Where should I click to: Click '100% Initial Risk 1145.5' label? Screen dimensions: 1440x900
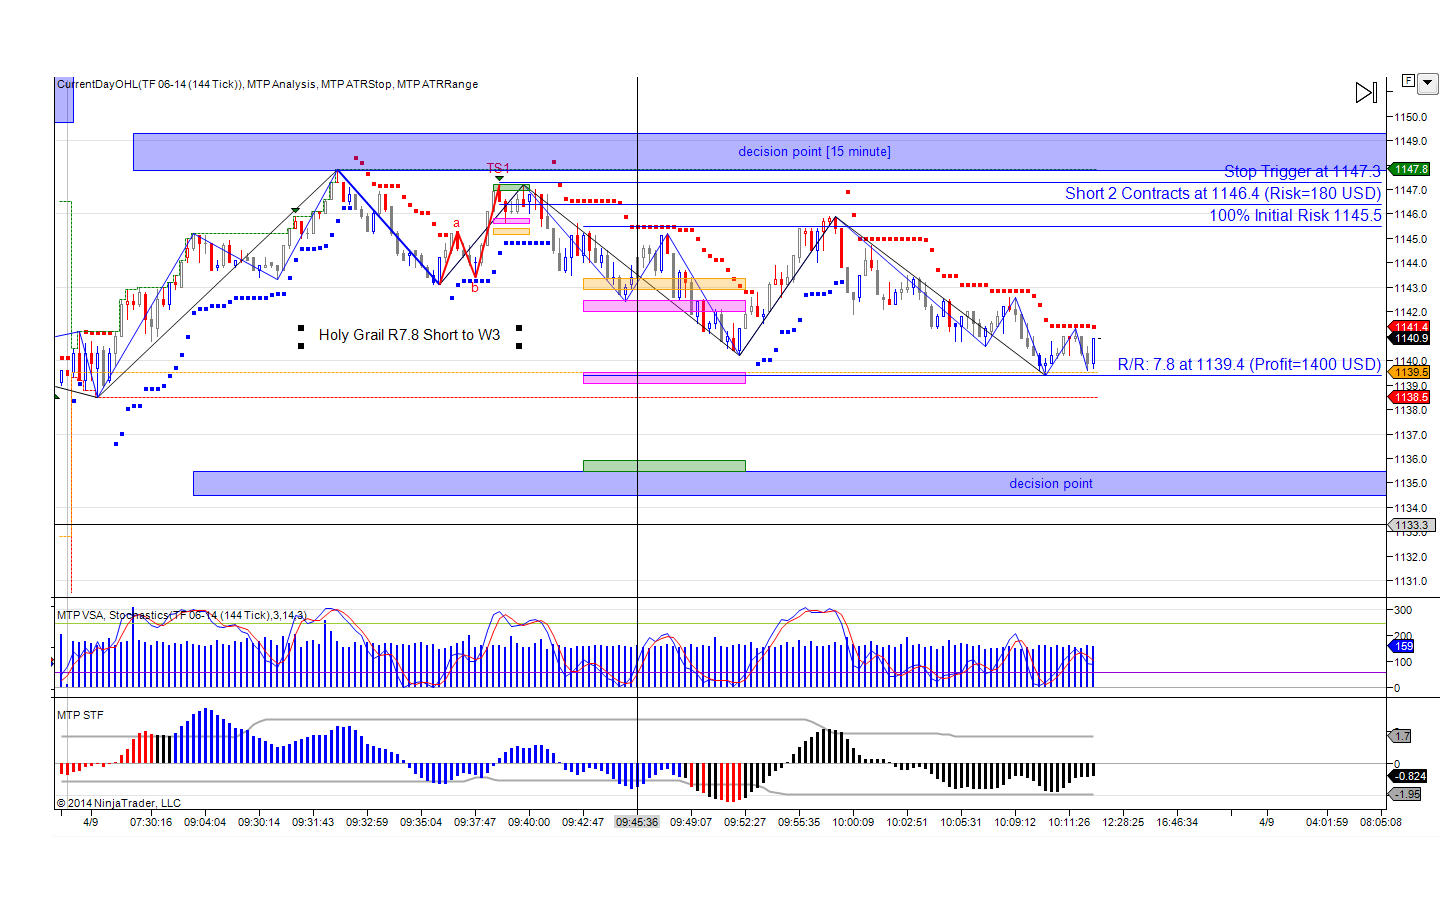pyautogui.click(x=1295, y=216)
